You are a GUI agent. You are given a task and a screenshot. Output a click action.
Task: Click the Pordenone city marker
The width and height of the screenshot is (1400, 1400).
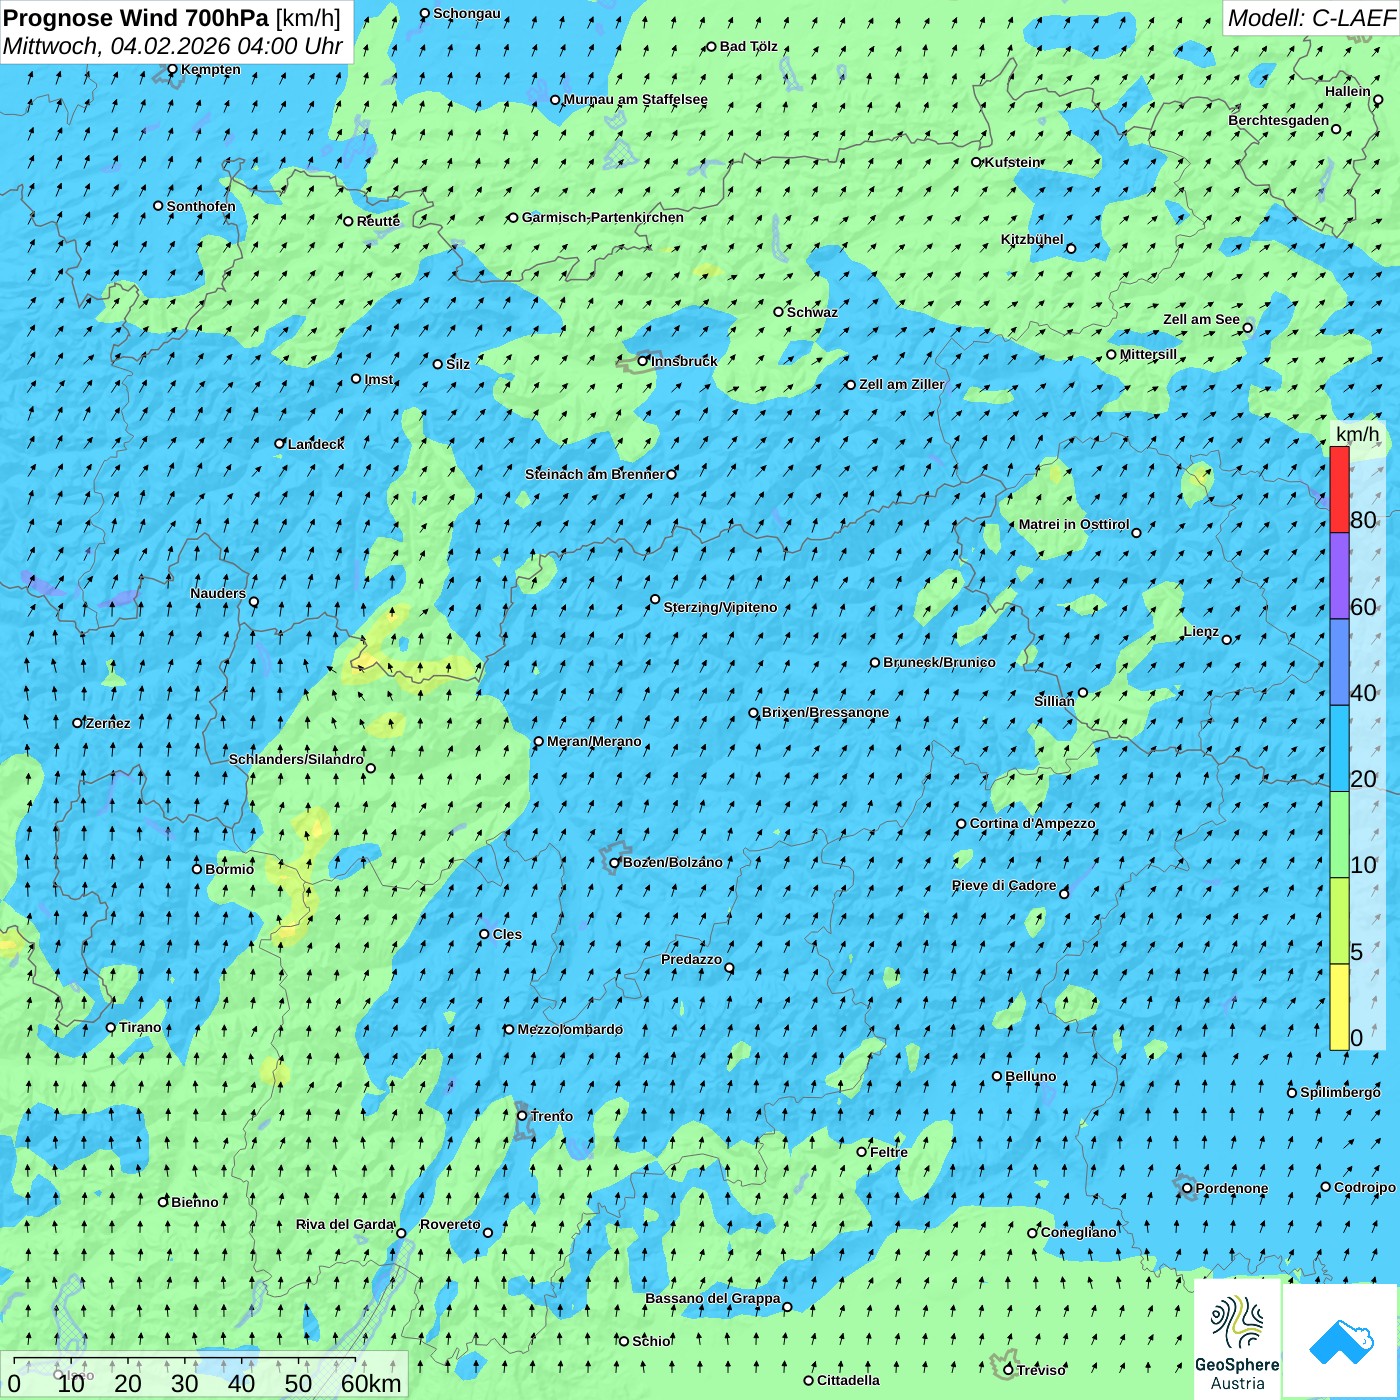[x=1187, y=1189]
